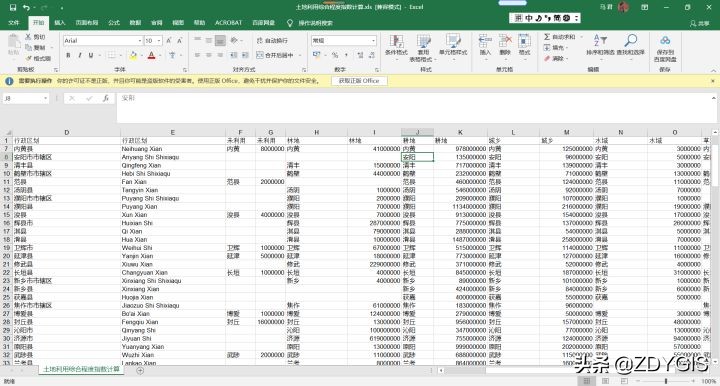Open the Name Box dropdown arrow
This screenshot has height=386, width=720.
[45, 98]
